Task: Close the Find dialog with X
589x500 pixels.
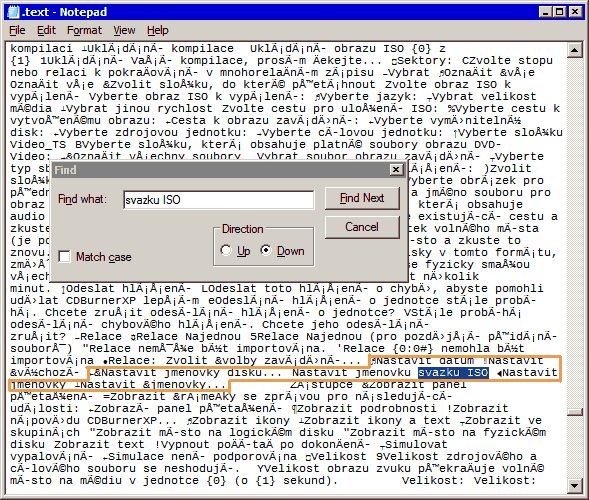Action: [396, 170]
